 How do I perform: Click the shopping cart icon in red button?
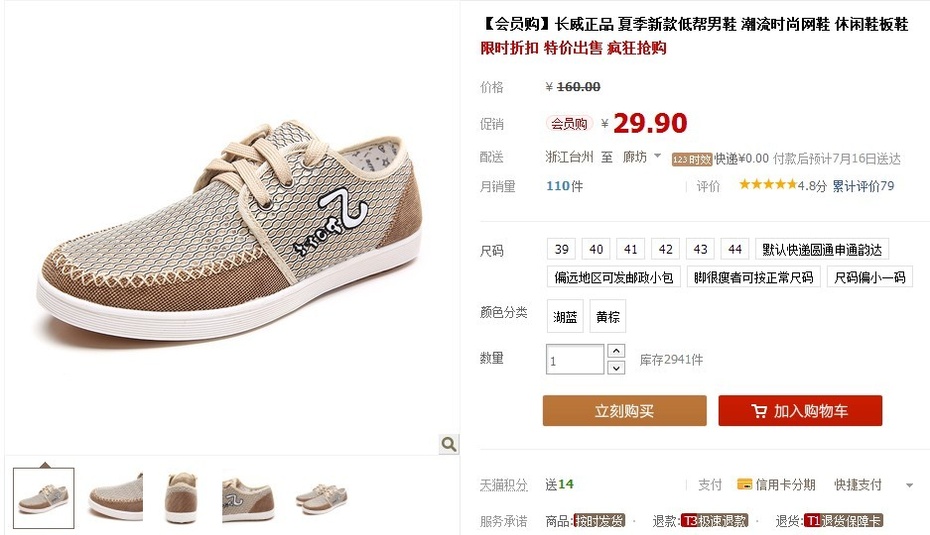tap(759, 411)
